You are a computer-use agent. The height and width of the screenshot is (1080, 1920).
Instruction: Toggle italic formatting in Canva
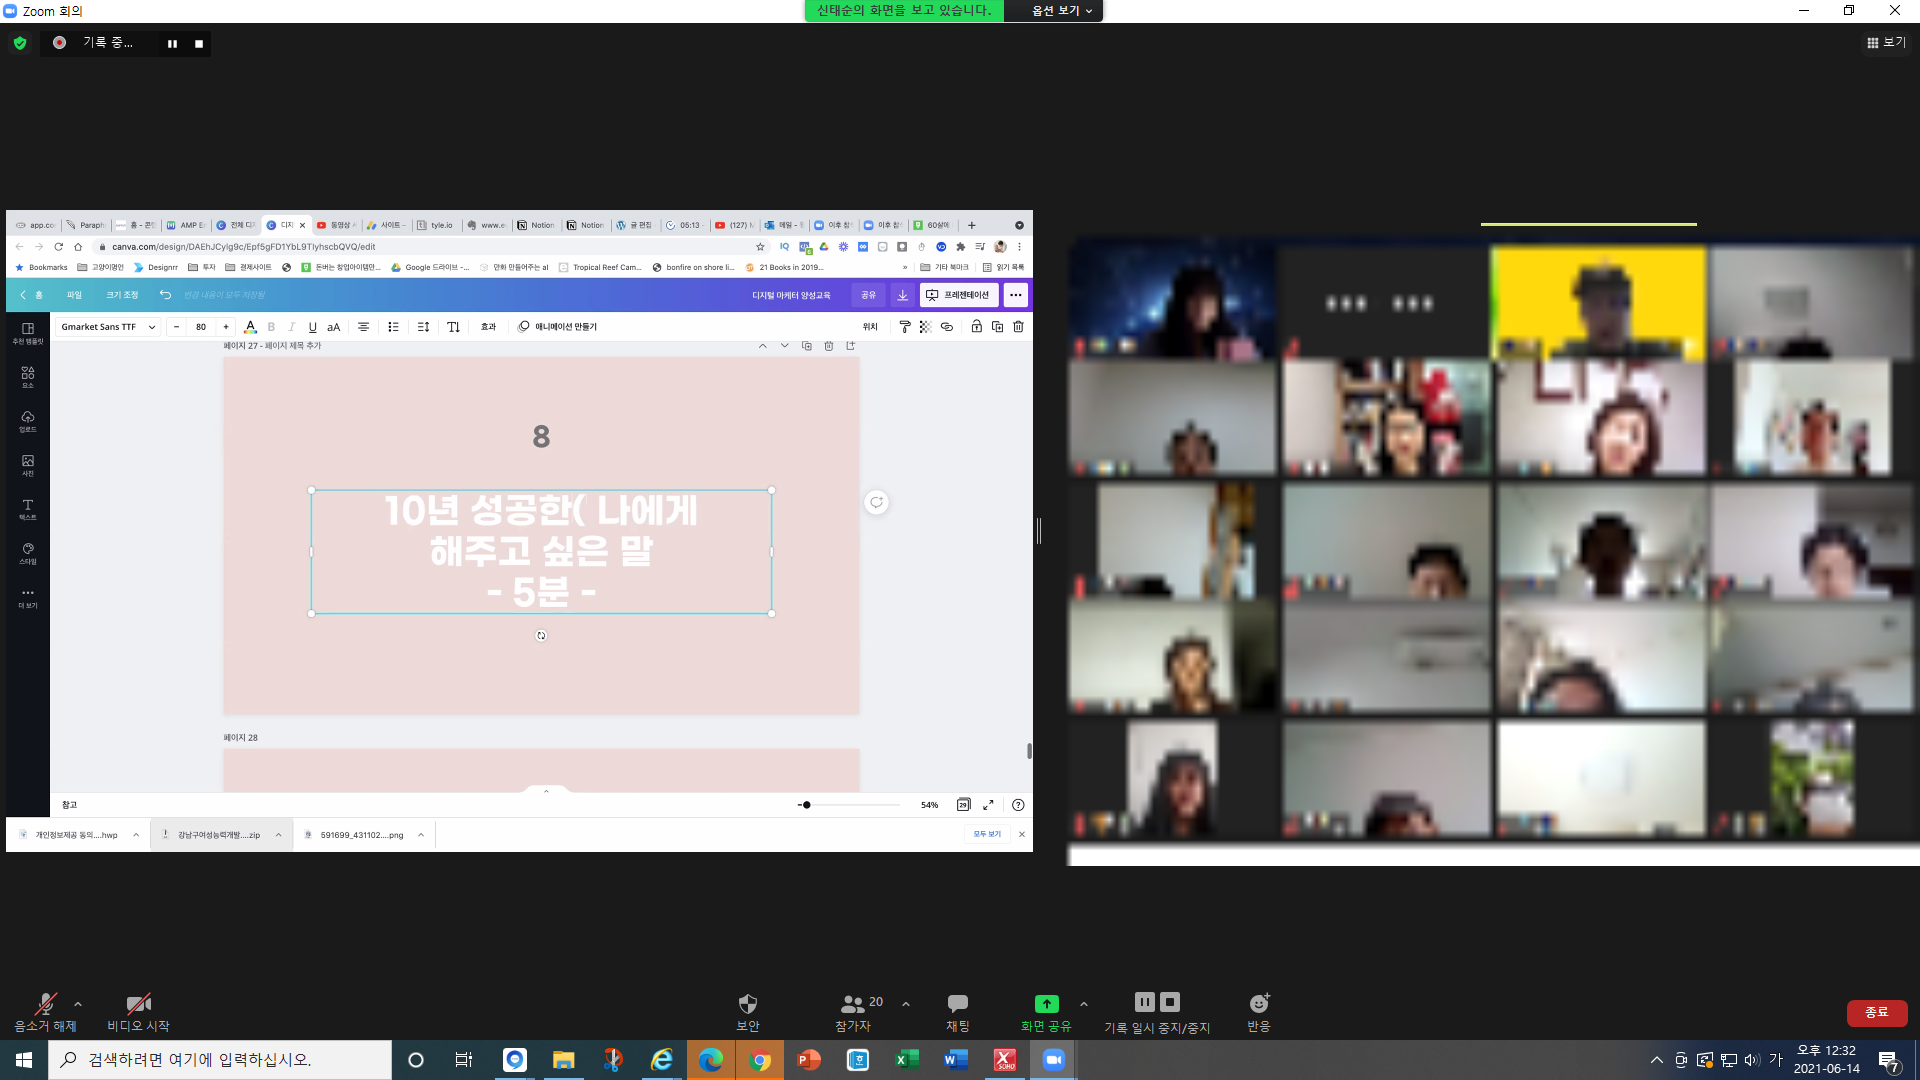click(291, 327)
